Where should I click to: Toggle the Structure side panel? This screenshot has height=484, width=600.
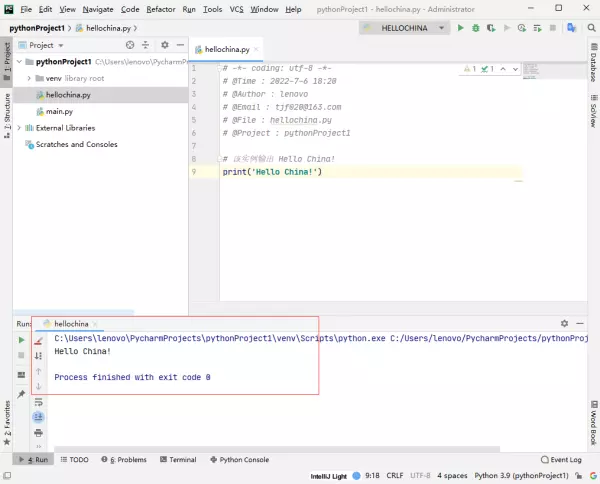point(7,116)
